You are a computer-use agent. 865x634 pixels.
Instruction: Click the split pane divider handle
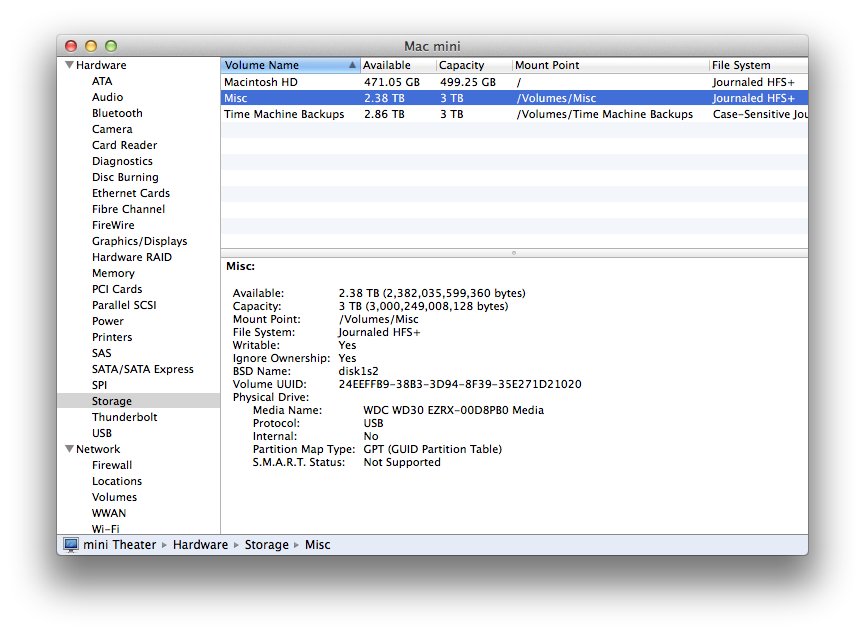point(514,253)
